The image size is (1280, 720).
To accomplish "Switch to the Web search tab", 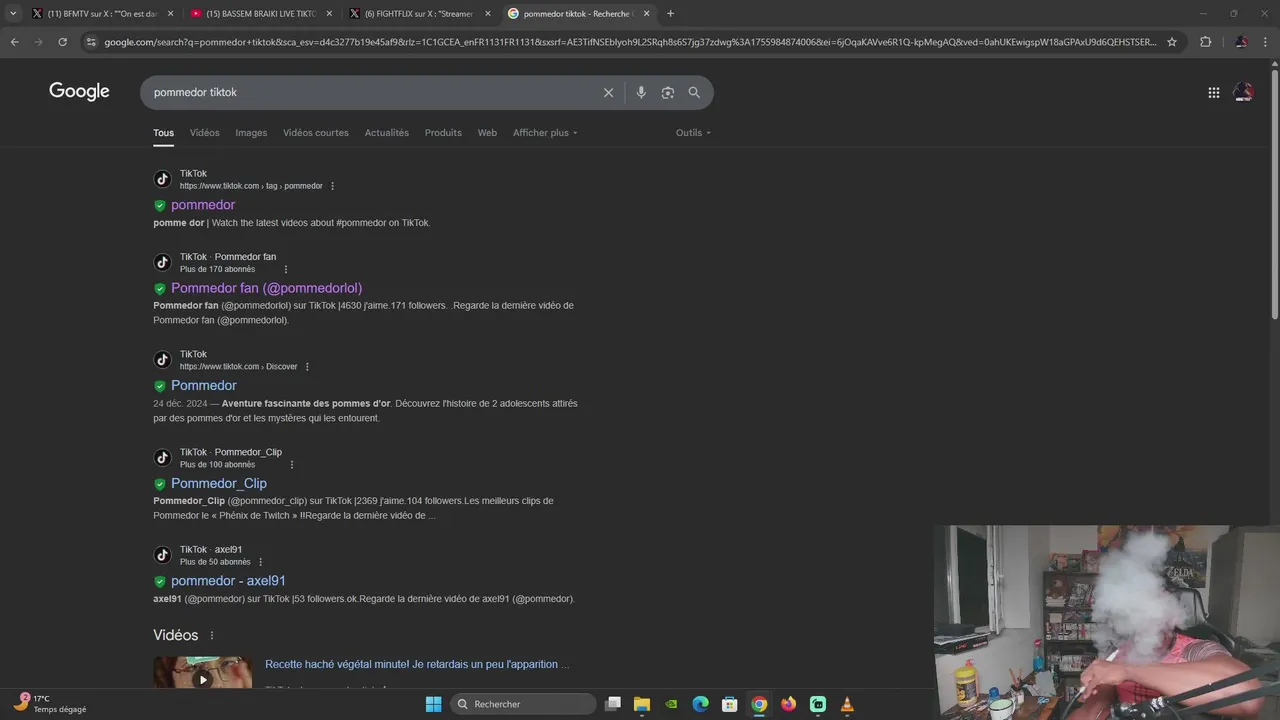I will pos(487,133).
